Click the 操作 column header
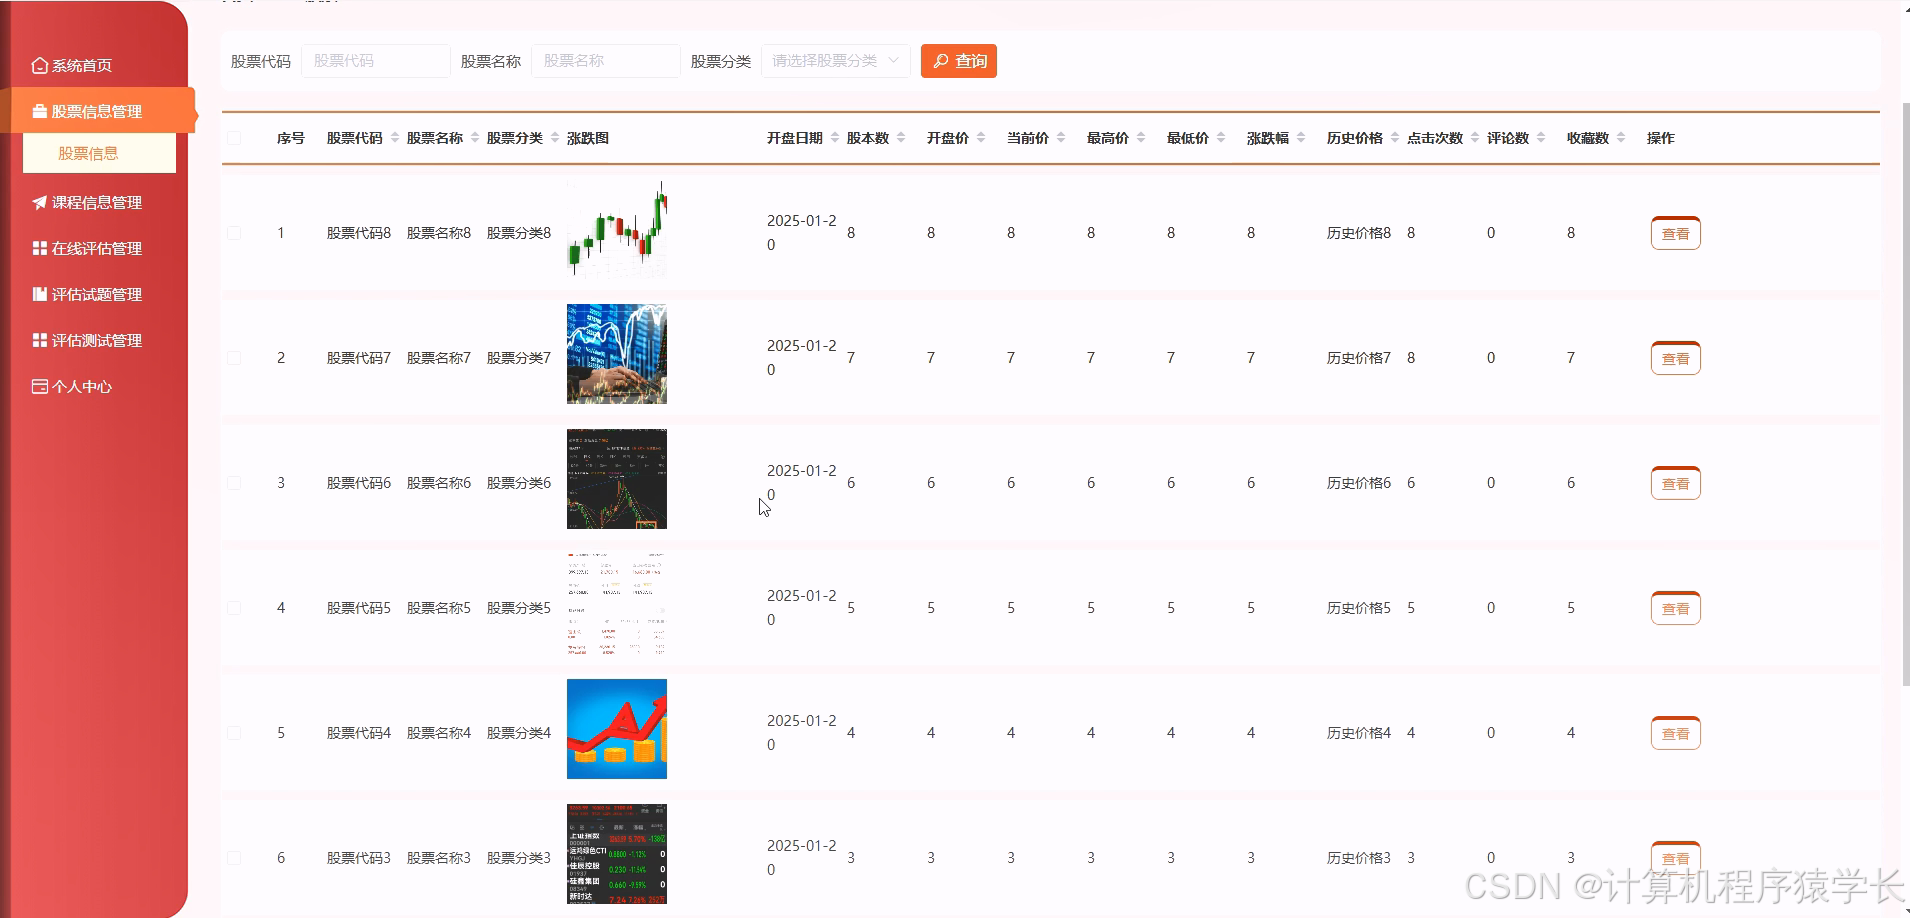 point(1661,138)
